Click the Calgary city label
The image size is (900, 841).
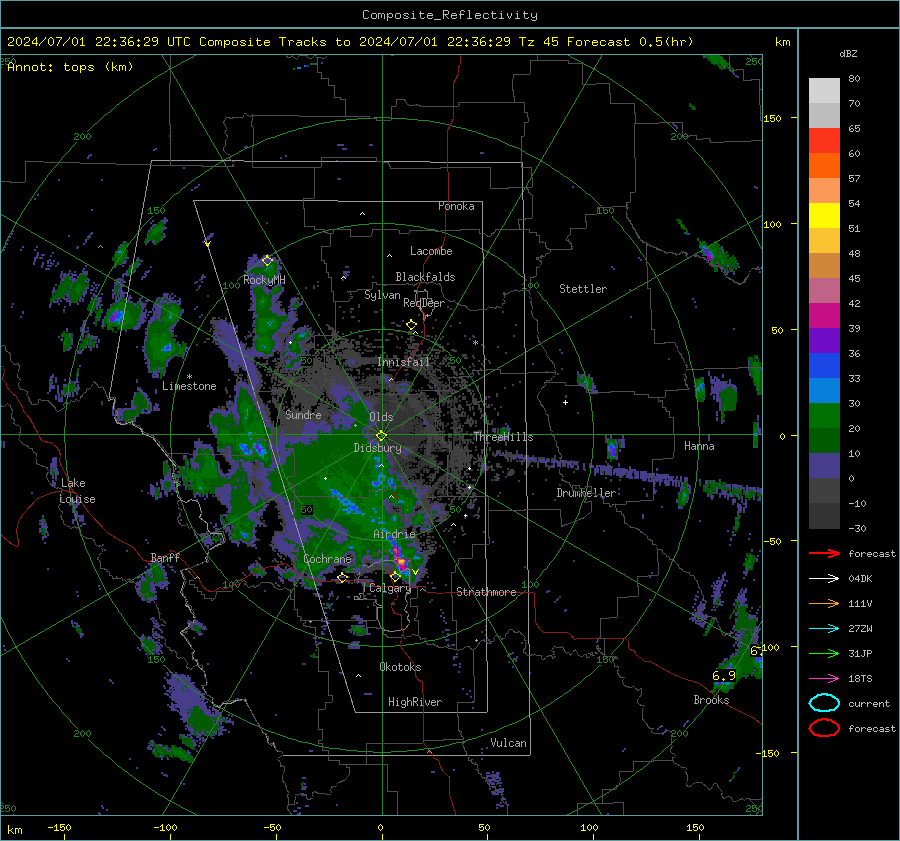click(390, 588)
